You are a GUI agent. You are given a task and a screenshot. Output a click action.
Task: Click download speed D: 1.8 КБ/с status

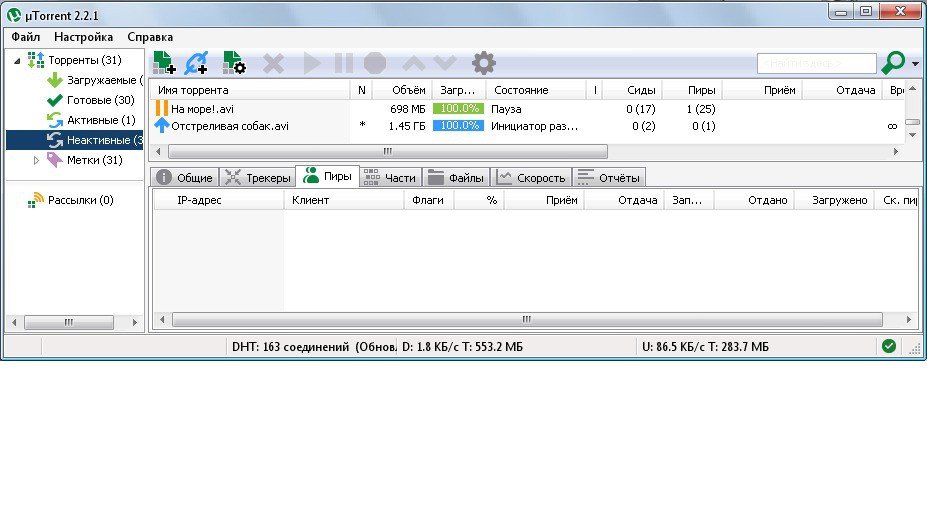462,347
